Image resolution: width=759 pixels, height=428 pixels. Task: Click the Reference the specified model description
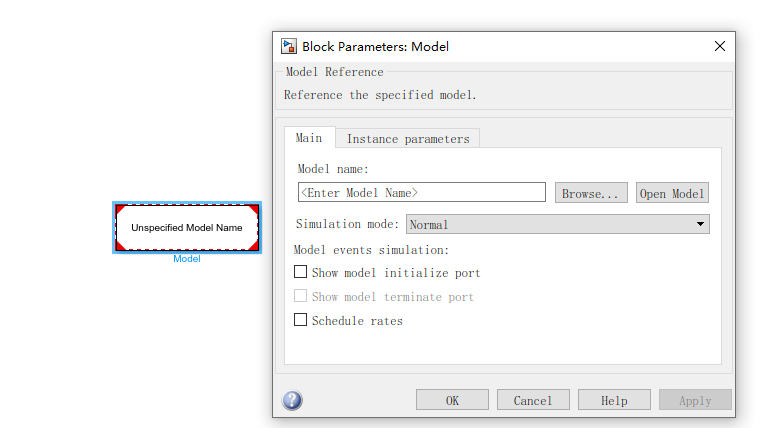[x=380, y=95]
